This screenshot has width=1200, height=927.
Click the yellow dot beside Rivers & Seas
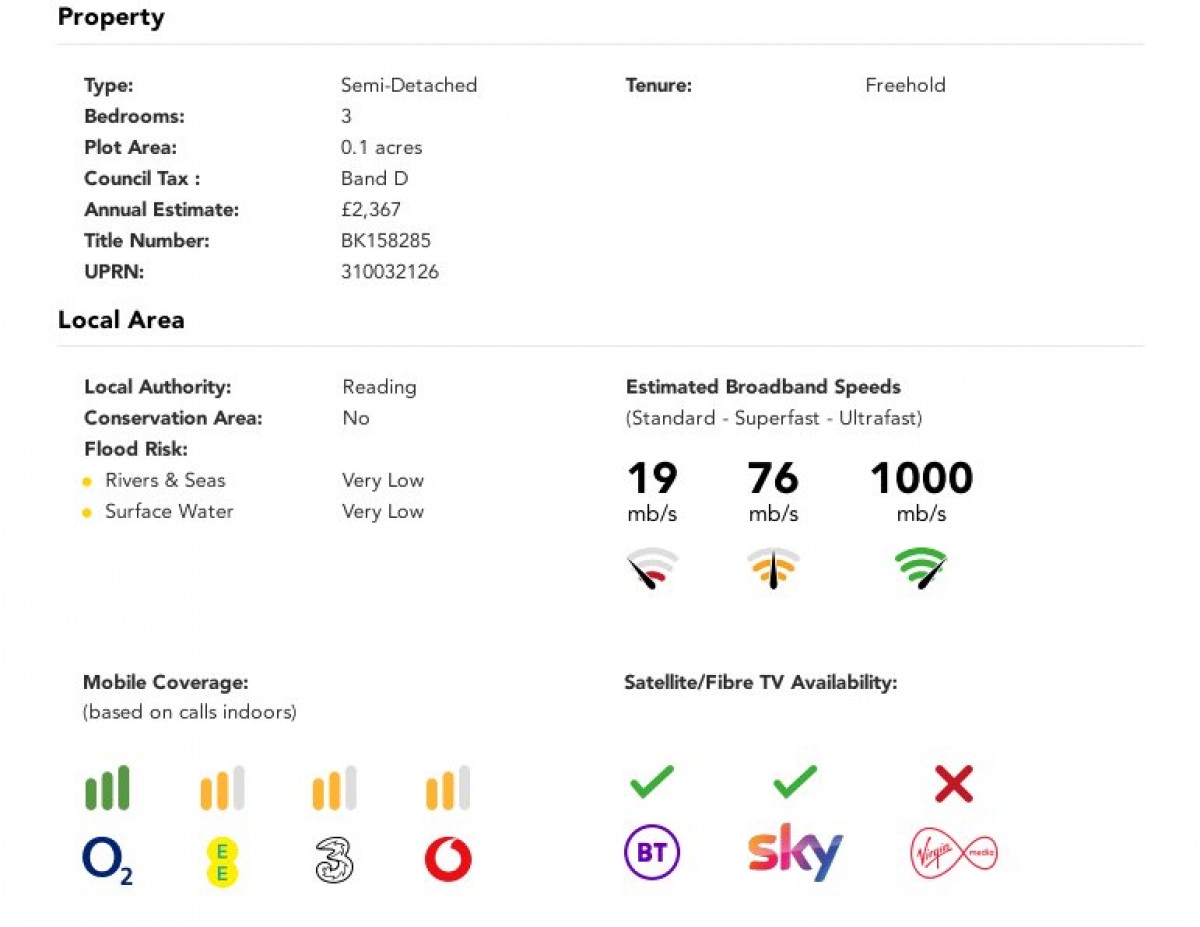coord(88,482)
